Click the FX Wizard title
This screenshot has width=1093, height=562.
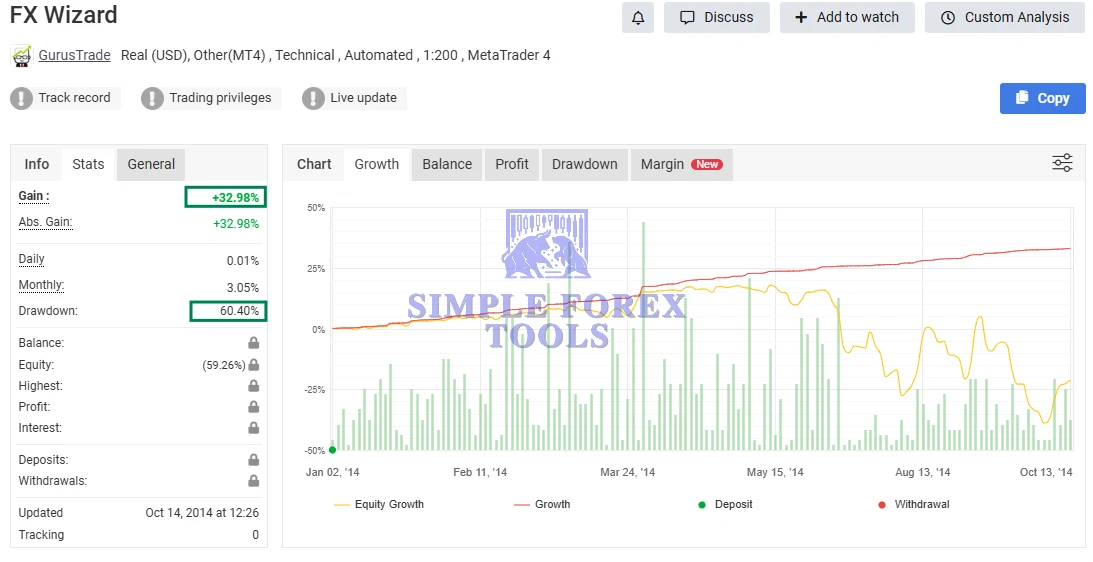[64, 15]
